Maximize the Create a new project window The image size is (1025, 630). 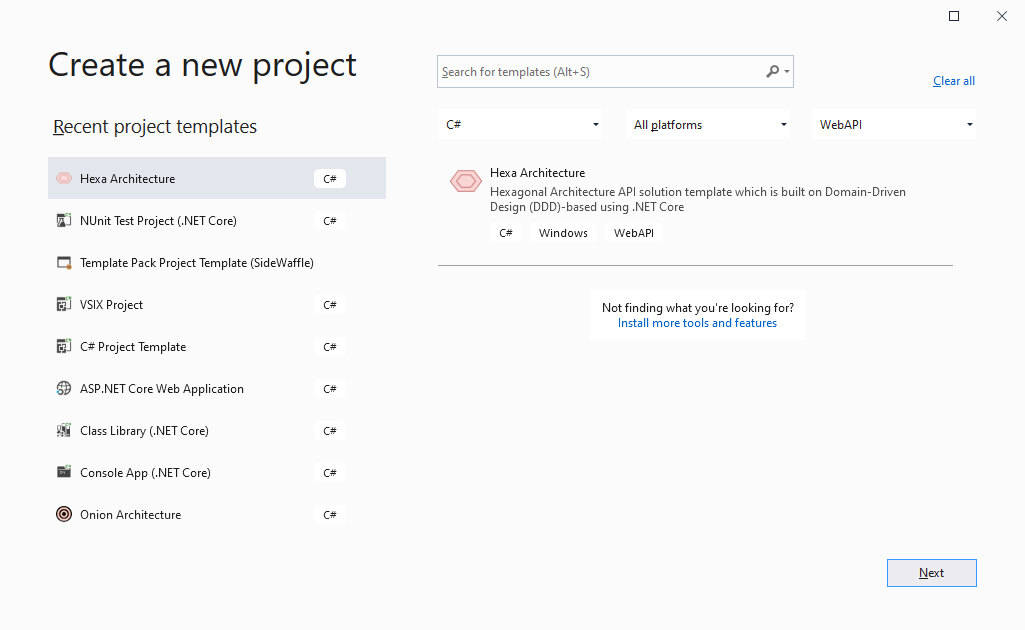click(x=954, y=16)
